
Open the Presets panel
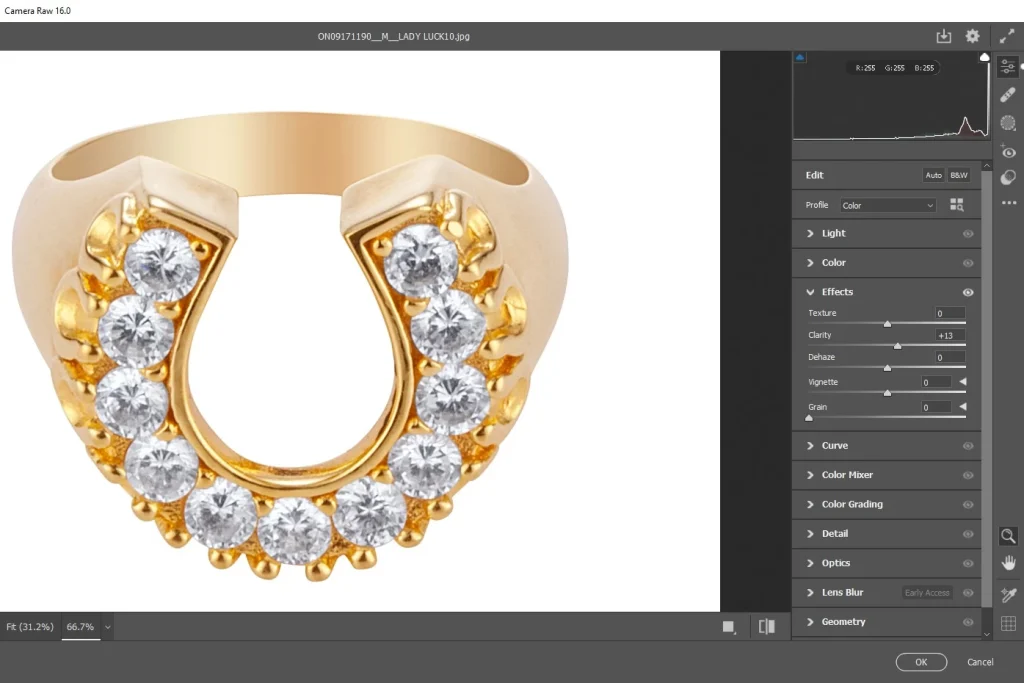click(1008, 177)
